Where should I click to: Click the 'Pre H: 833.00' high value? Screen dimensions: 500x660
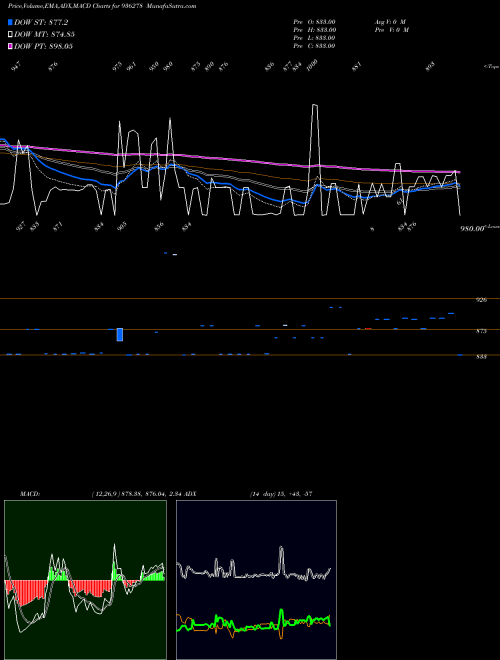(x=314, y=30)
